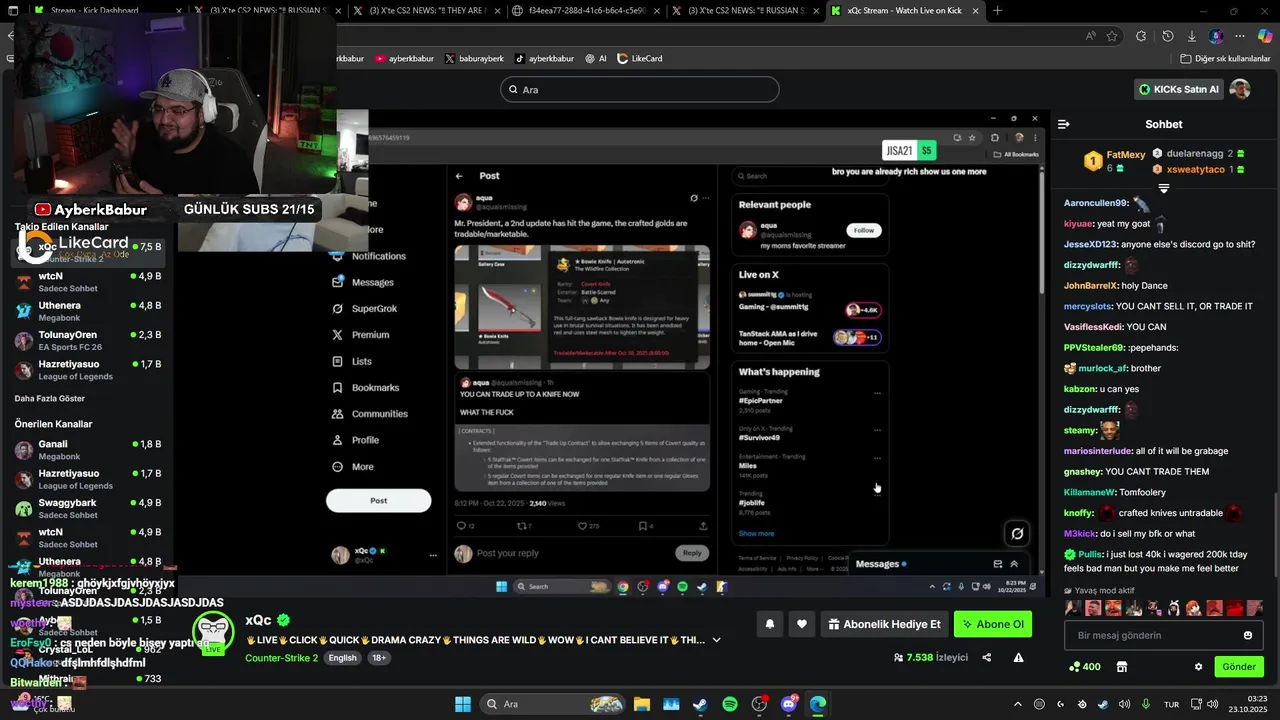Click the 18+ content tag
The height and width of the screenshot is (720, 1280).
[379, 658]
